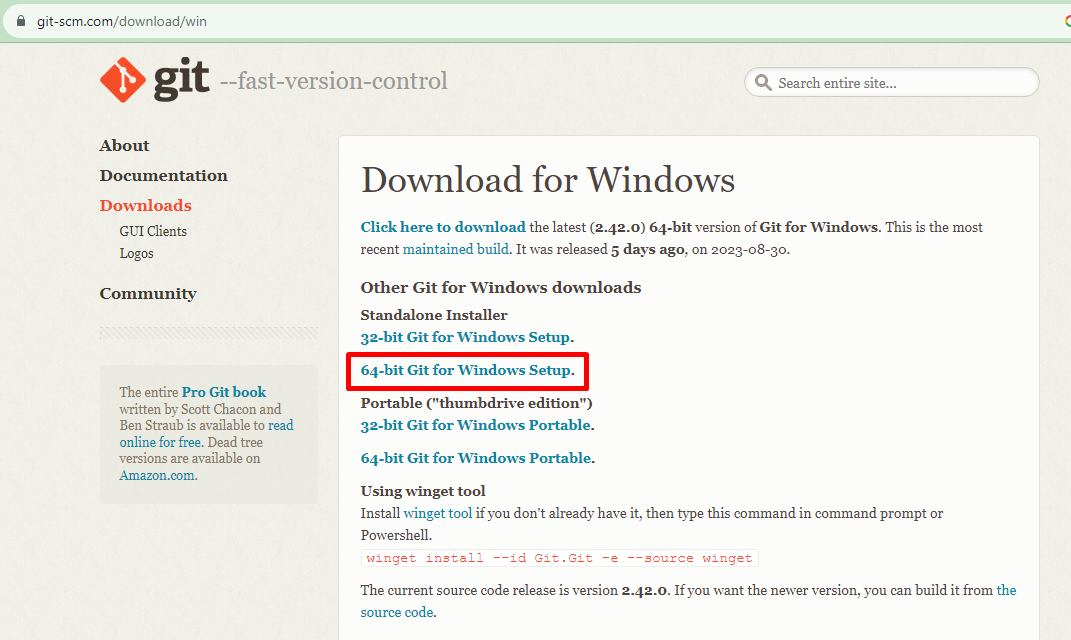The image size is (1071, 640).
Task: Open the Documentation section
Action: tap(163, 175)
